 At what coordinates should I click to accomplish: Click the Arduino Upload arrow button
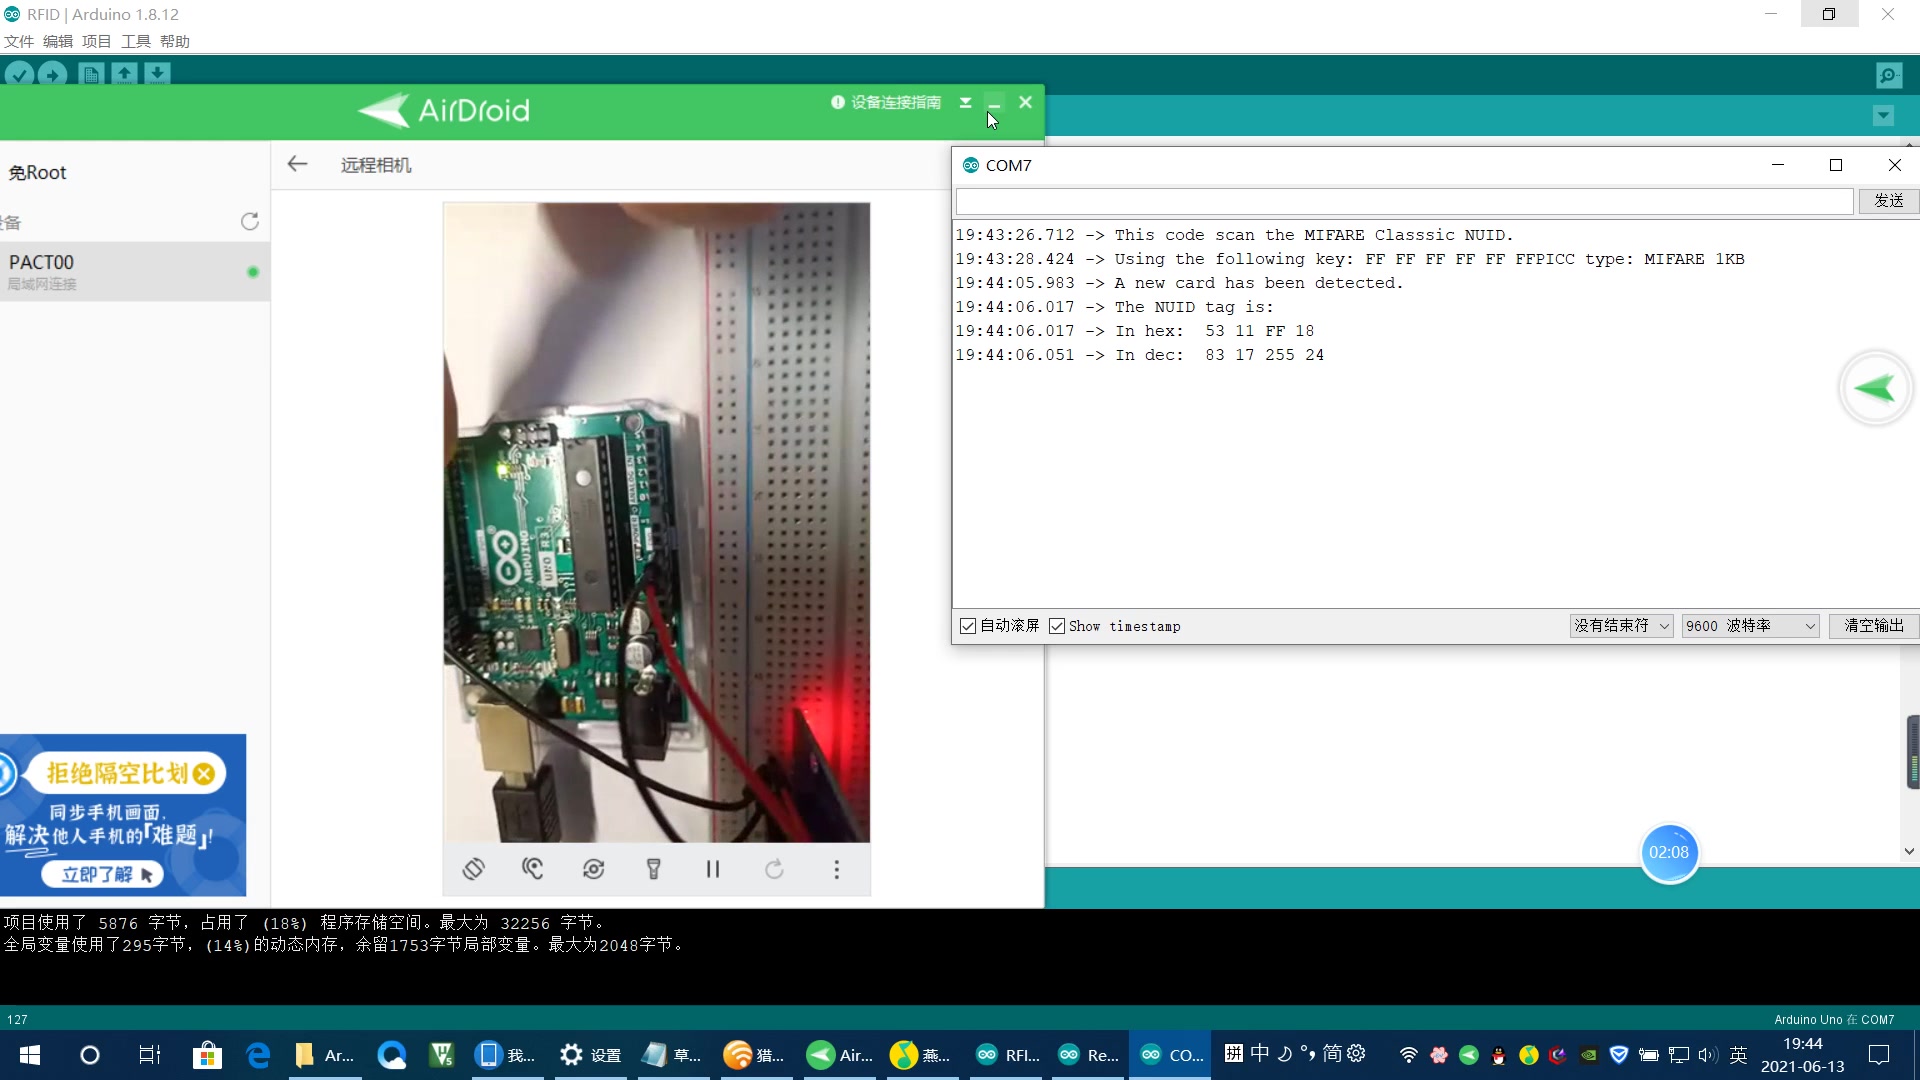click(x=52, y=74)
